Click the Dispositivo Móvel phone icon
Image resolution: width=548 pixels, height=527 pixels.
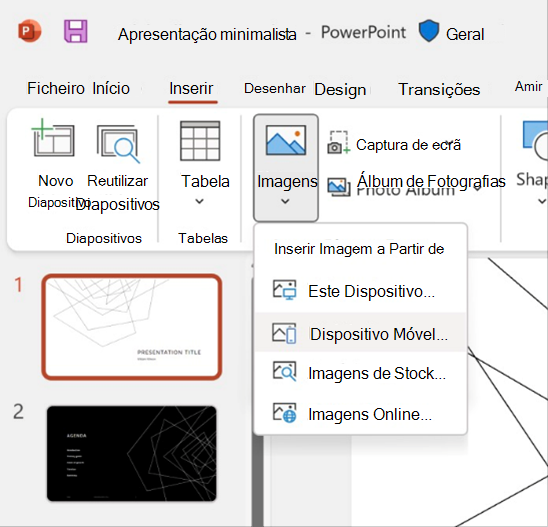[284, 333]
